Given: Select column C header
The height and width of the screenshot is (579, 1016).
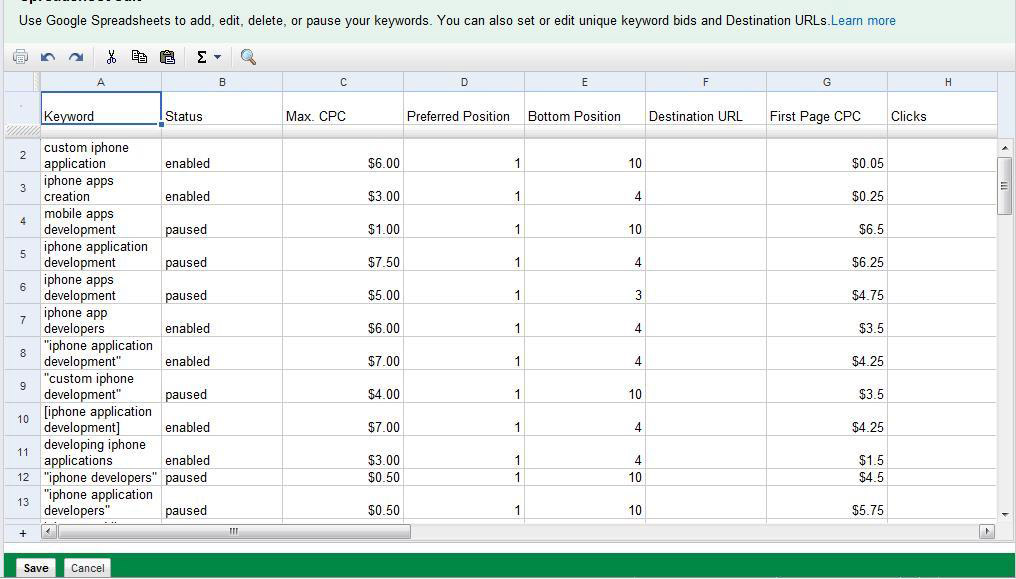Looking at the screenshot, I should 343,82.
